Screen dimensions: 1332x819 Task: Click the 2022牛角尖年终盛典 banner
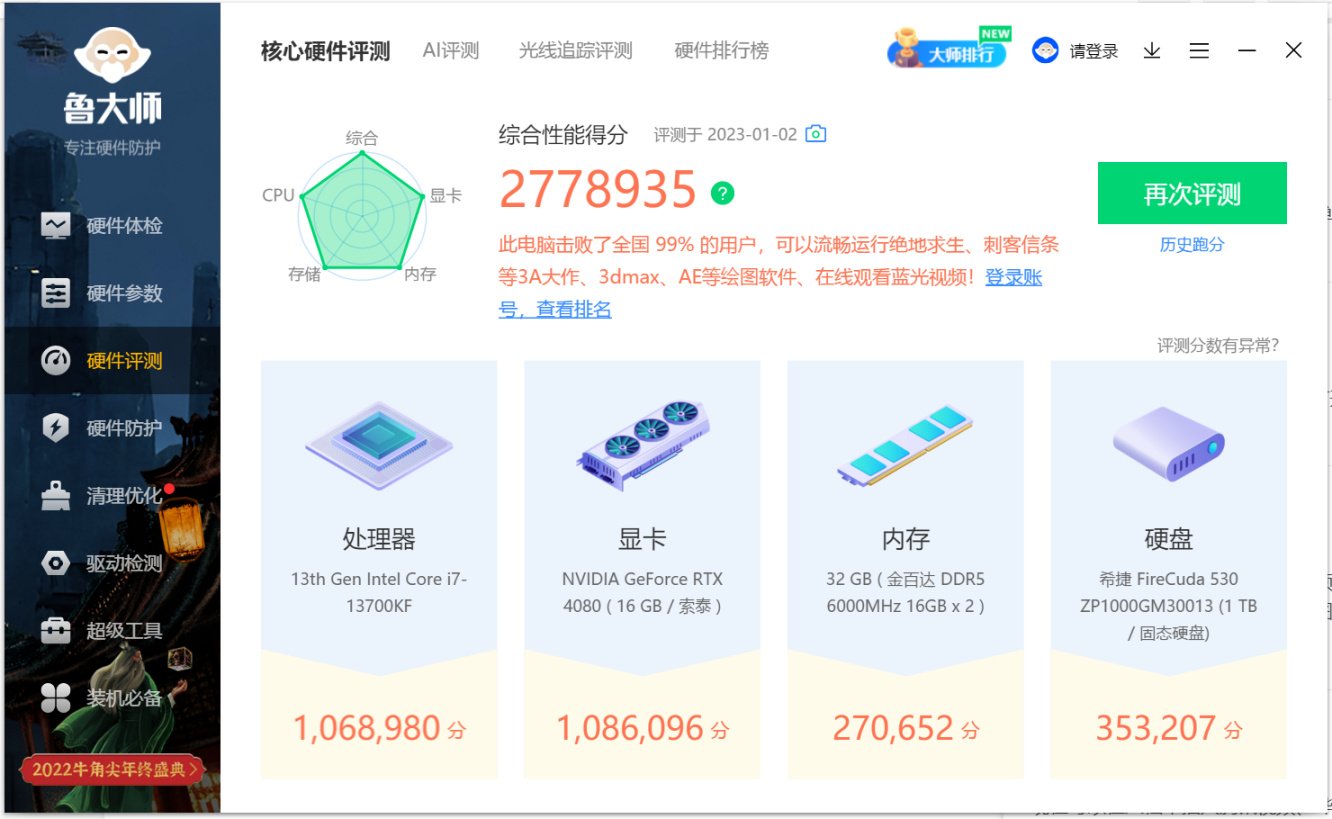112,769
